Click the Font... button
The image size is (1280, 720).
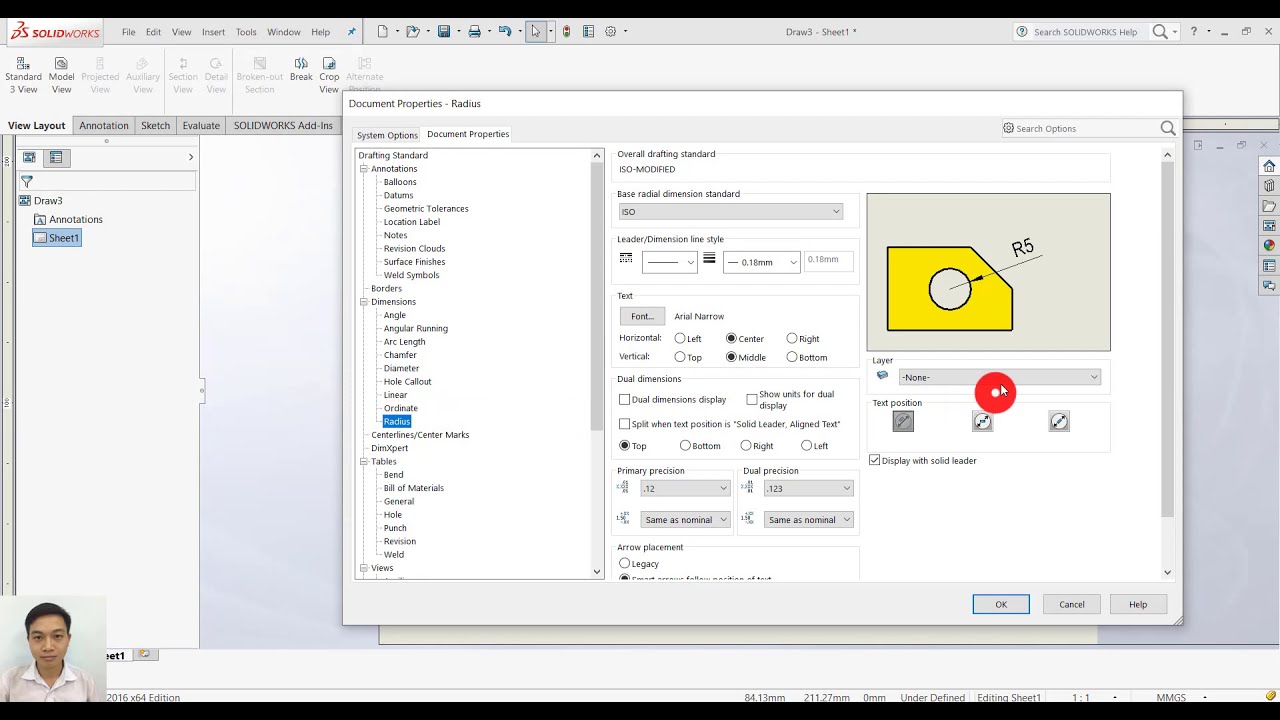click(x=642, y=317)
